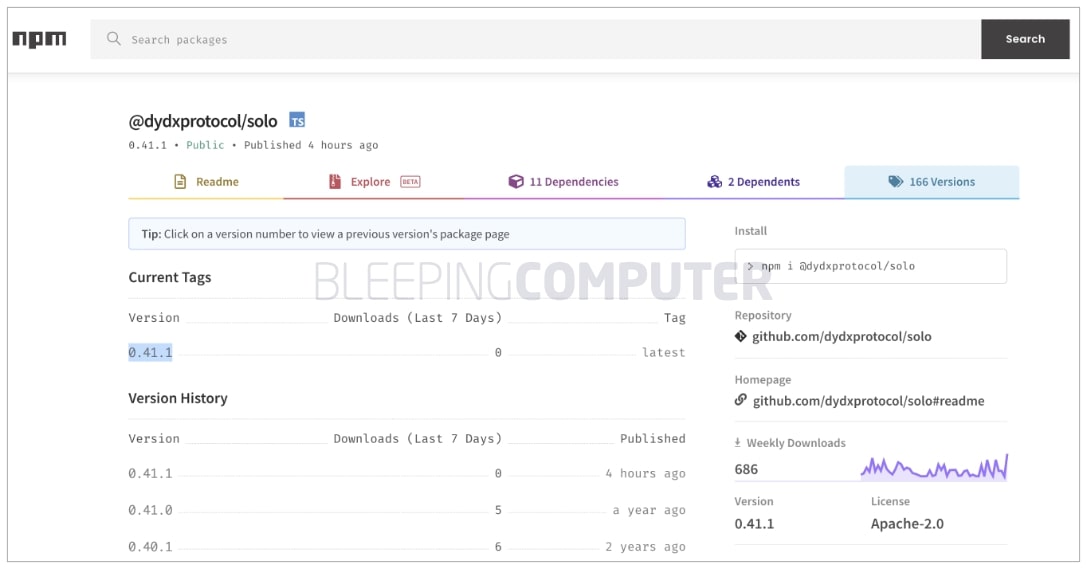Click the 'Current Tags' heading
This screenshot has width=1086, height=568.
point(170,277)
